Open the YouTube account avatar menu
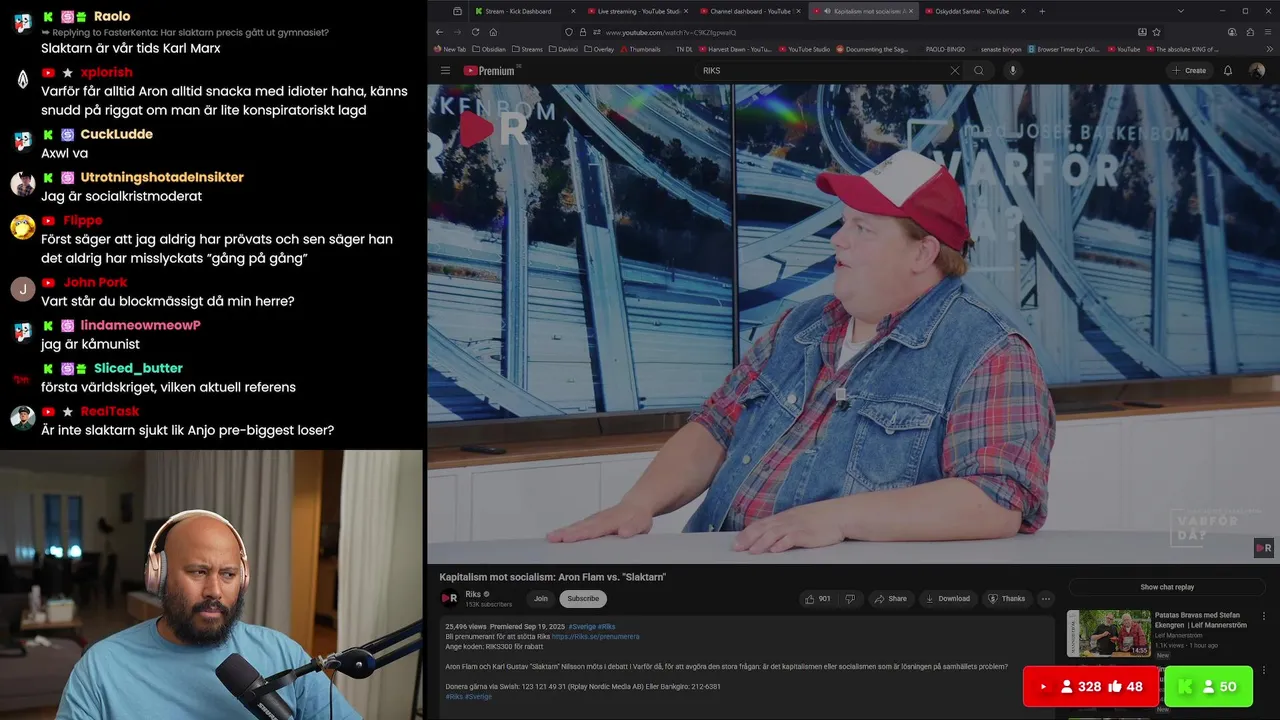The height and width of the screenshot is (720, 1280). click(1257, 71)
